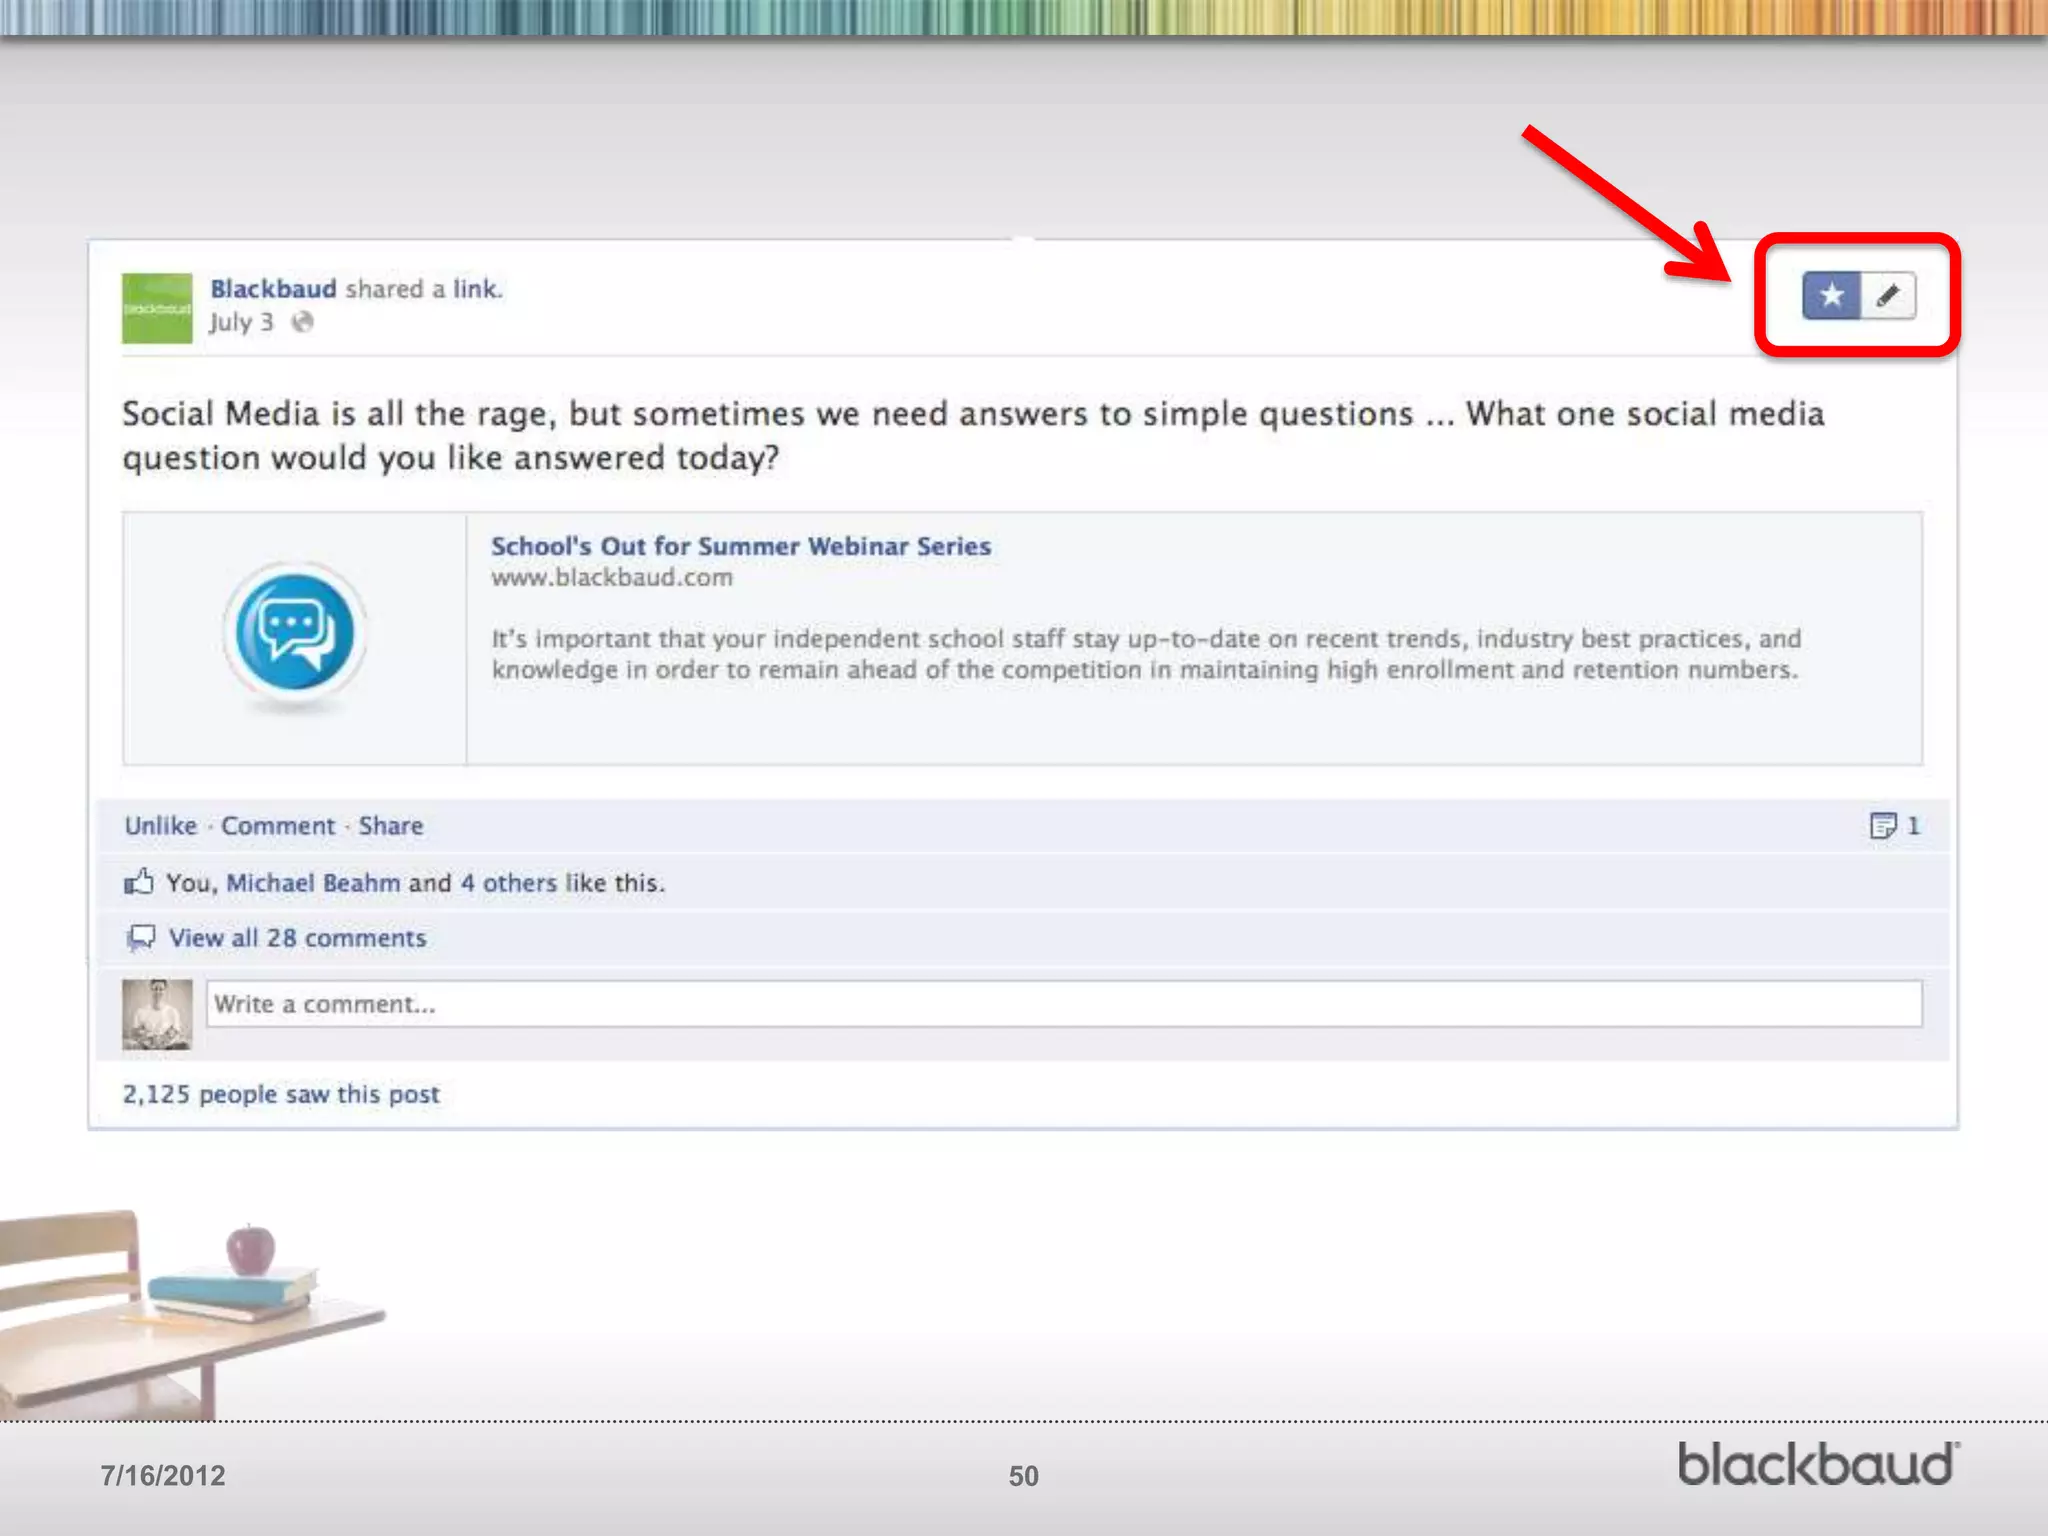
Task: Open Michael Beahm's profile link
Action: click(x=313, y=883)
